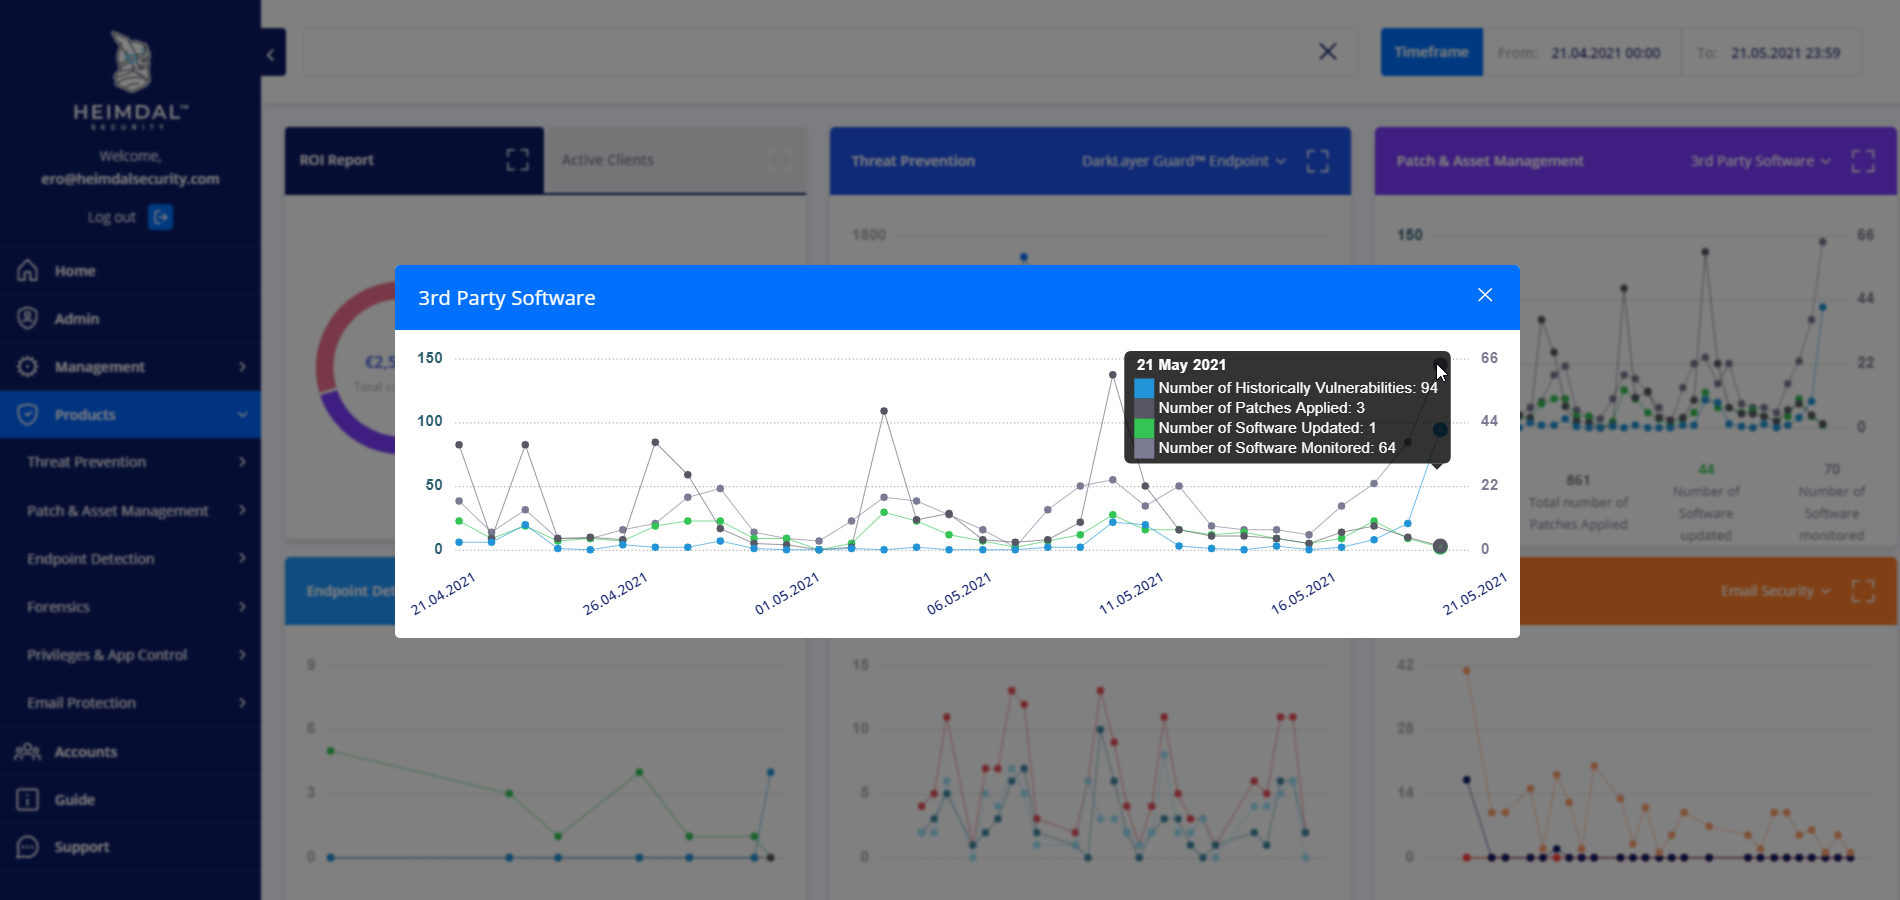Close the 3rd Party Software popup
1900x900 pixels.
(1485, 295)
